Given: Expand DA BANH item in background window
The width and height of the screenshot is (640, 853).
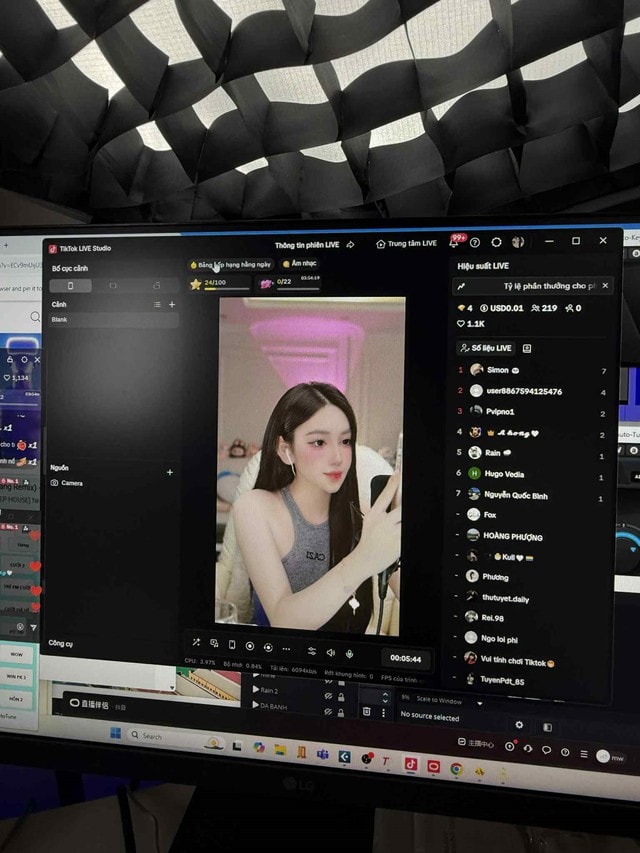Looking at the screenshot, I should (x=256, y=705).
